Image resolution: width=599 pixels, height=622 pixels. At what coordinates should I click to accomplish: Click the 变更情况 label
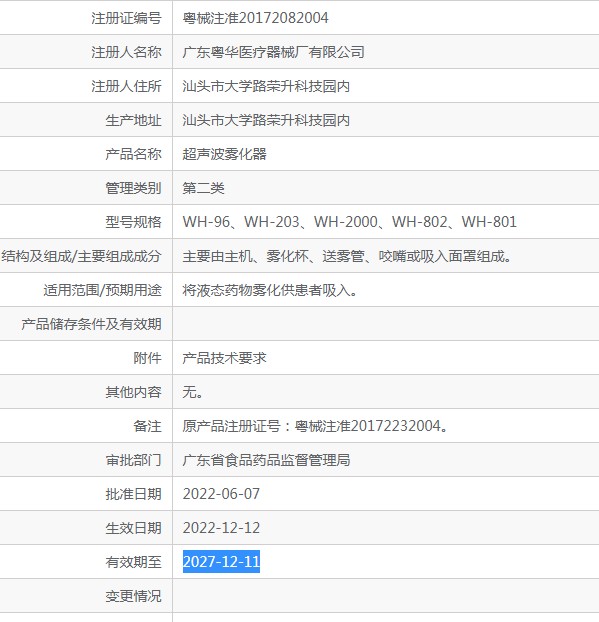coord(133,596)
